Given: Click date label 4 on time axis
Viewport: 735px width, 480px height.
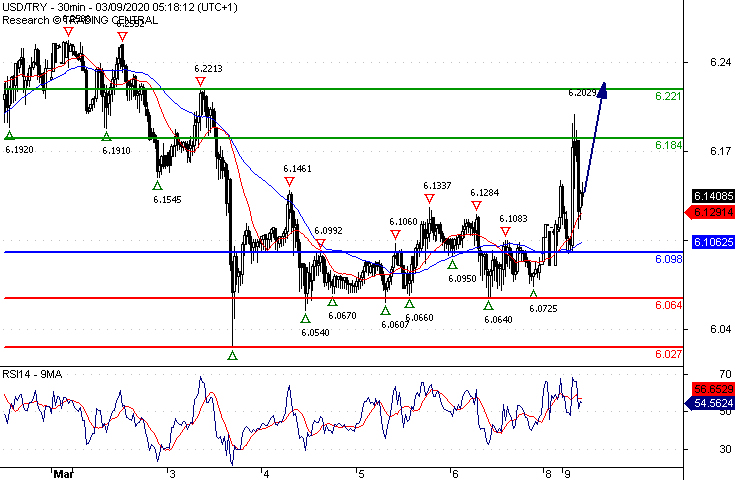Looking at the screenshot, I should 266,474.
